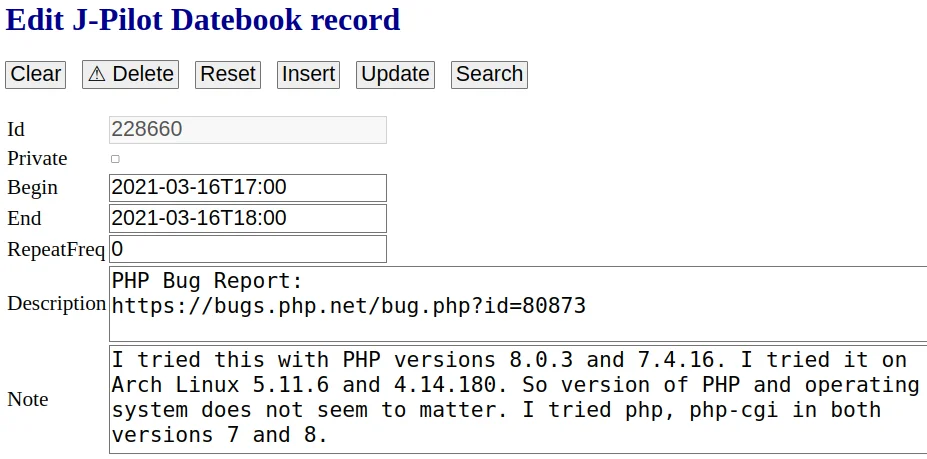This screenshot has height=459, width=927.
Task: Click the Begin field label
Action: point(33,188)
